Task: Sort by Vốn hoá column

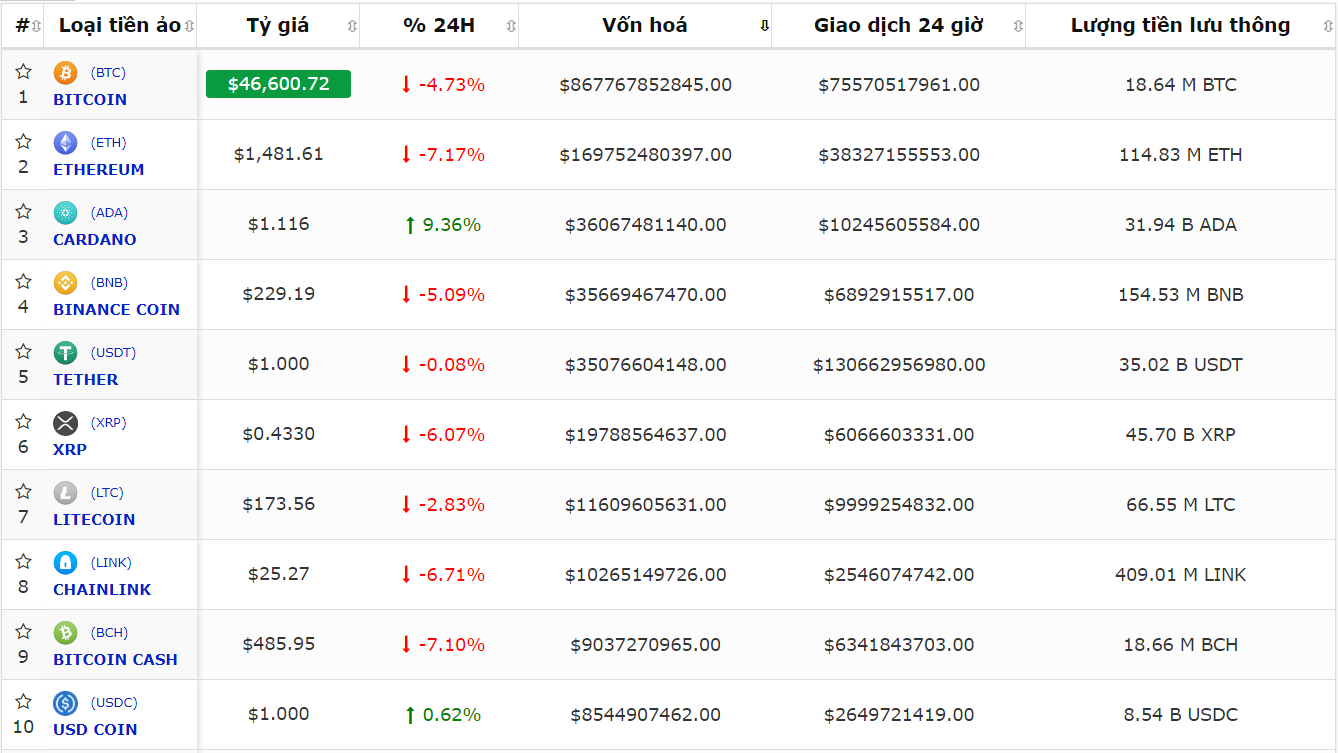Action: [645, 26]
